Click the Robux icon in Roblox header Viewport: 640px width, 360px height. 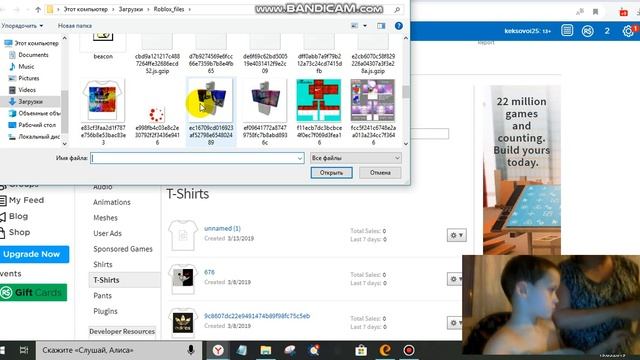coord(587,31)
